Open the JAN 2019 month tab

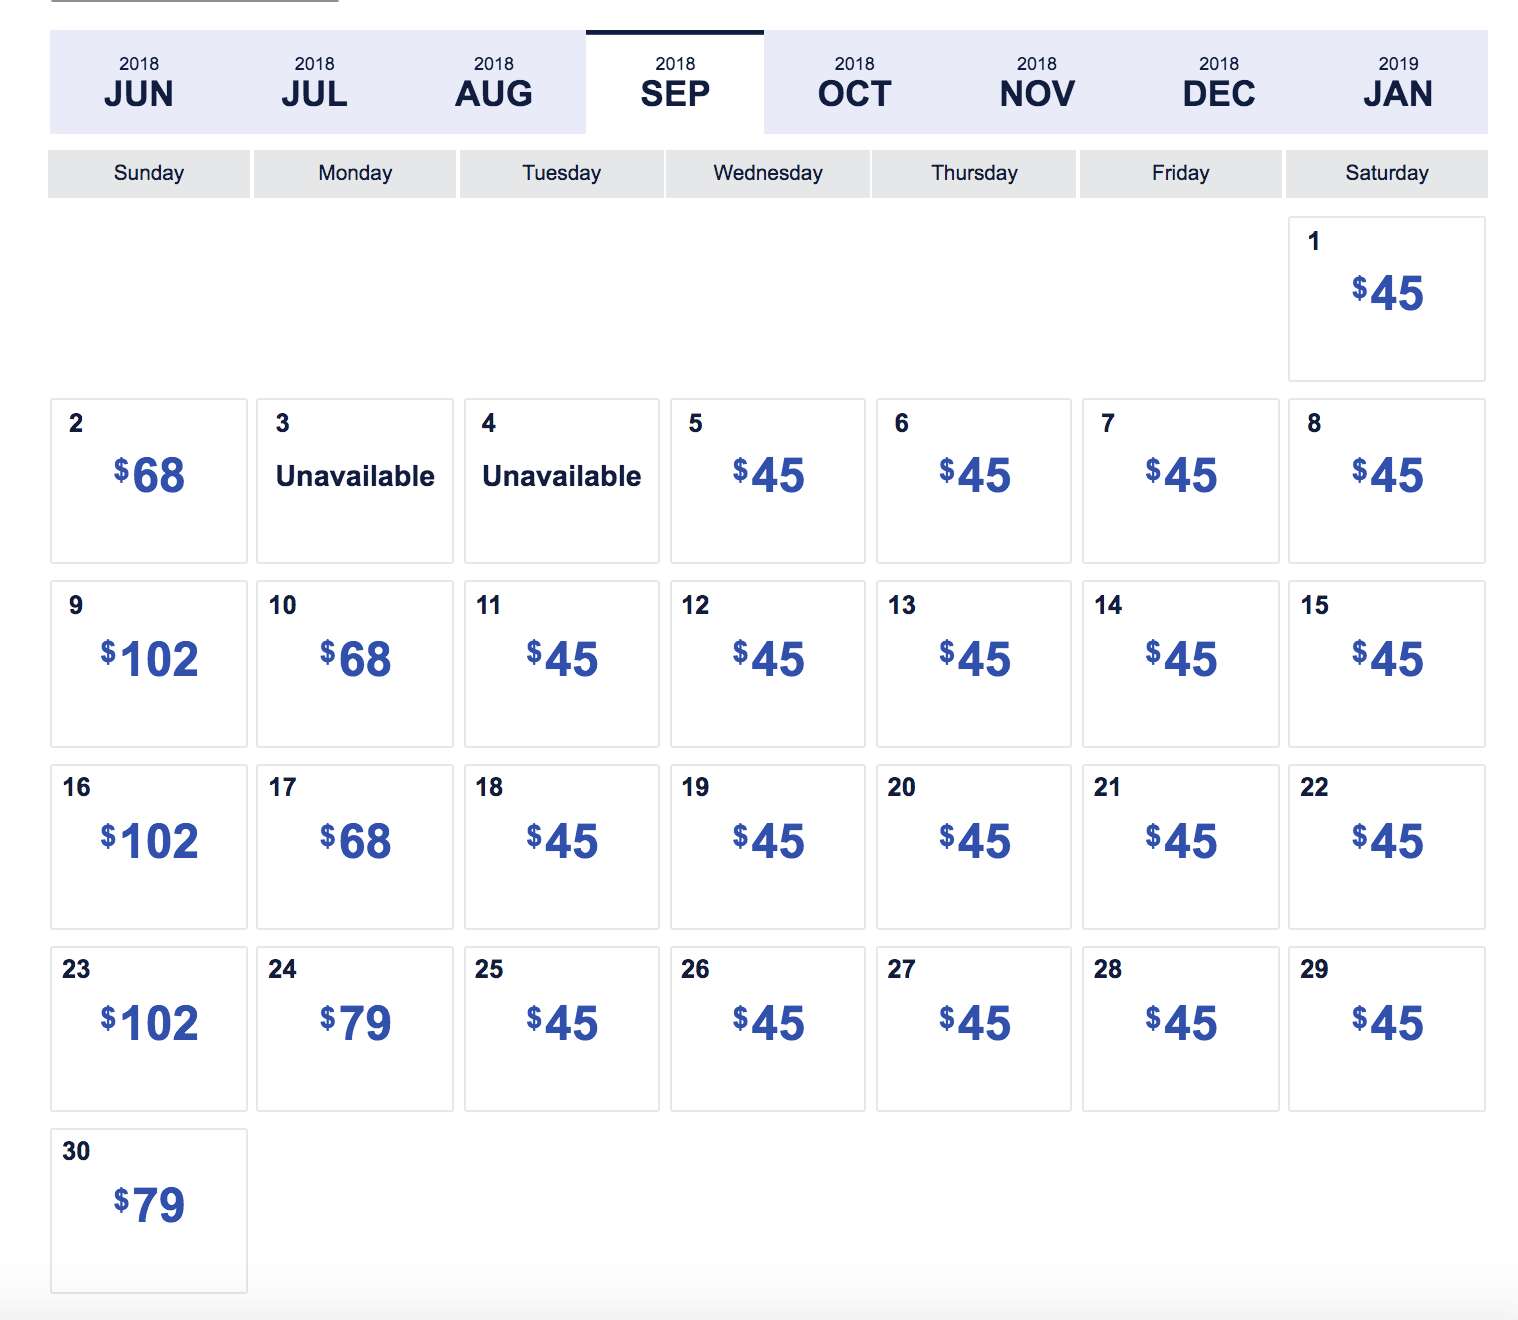(1398, 83)
